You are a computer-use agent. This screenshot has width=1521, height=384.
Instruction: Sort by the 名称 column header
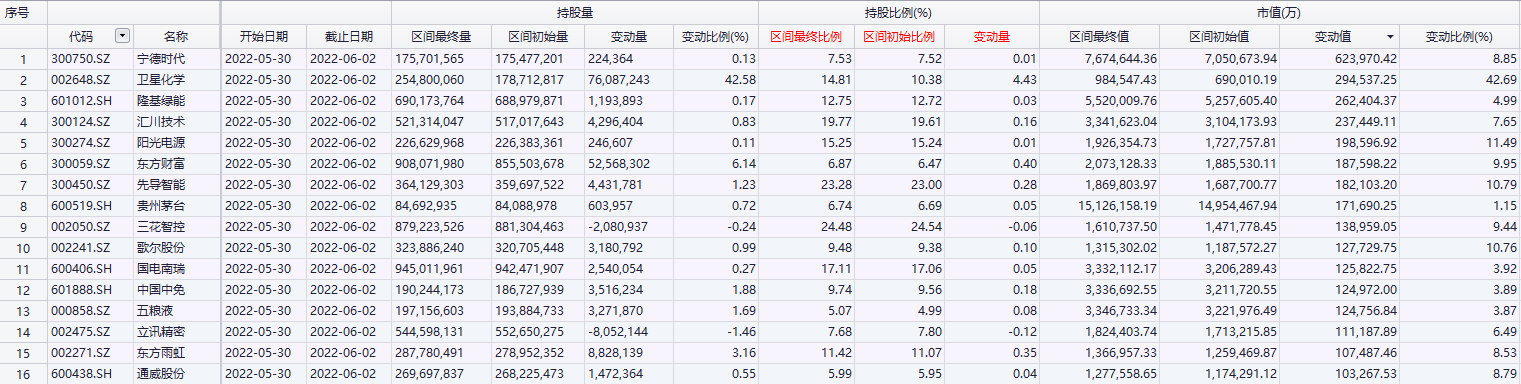pos(176,37)
